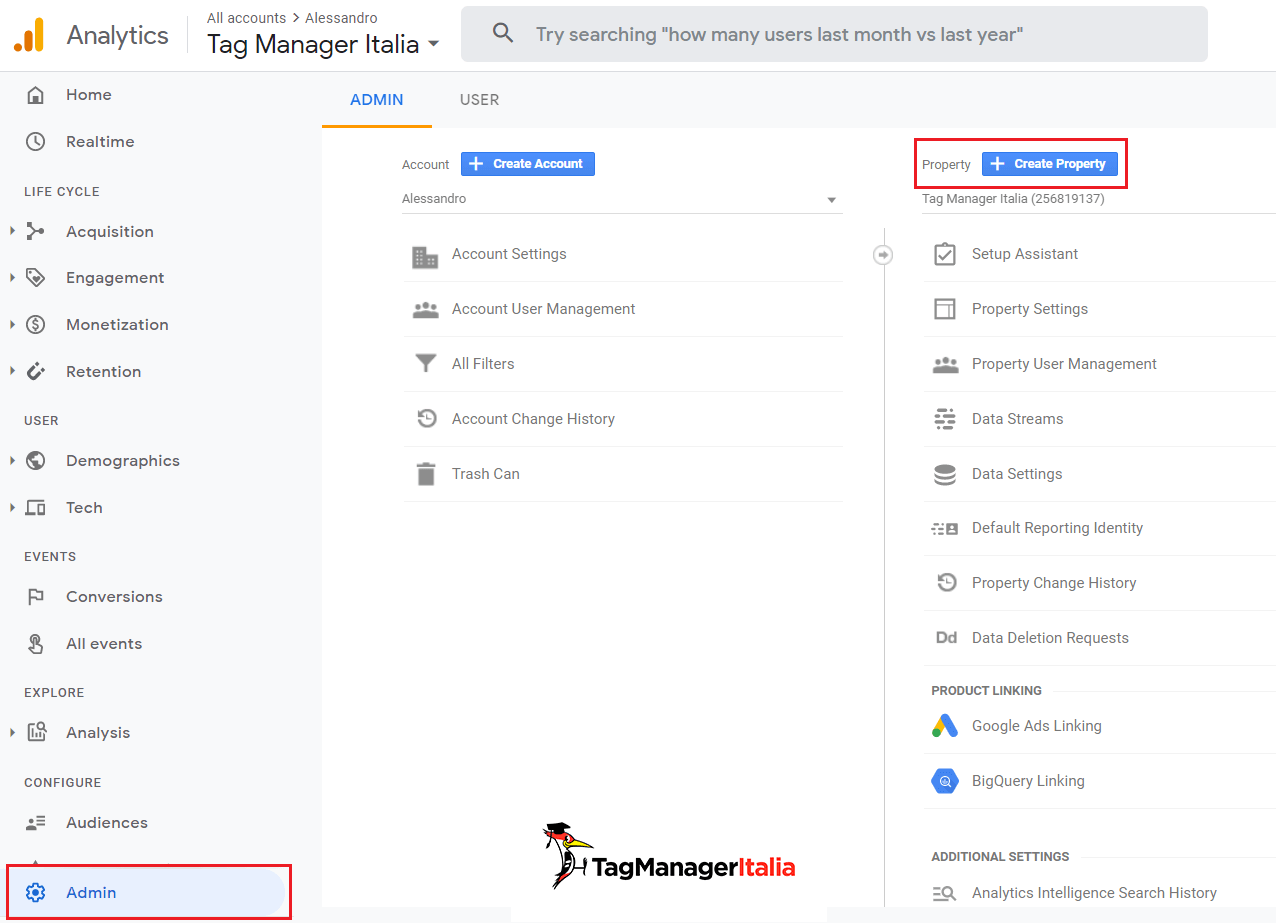The height and width of the screenshot is (923, 1276).
Task: Click the Tech devices icon
Action: tap(35, 507)
